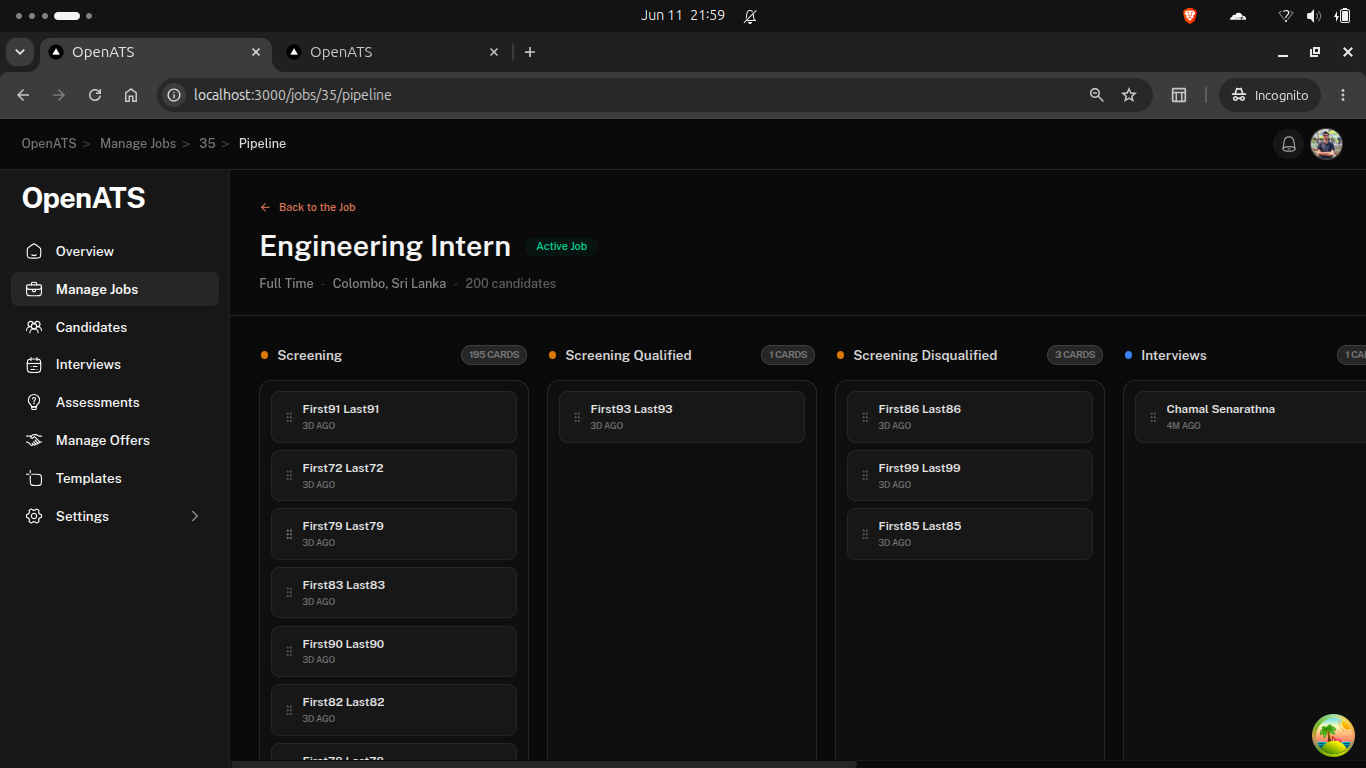Click the Interviews calendar icon
Image resolution: width=1366 pixels, height=768 pixels.
point(34,365)
